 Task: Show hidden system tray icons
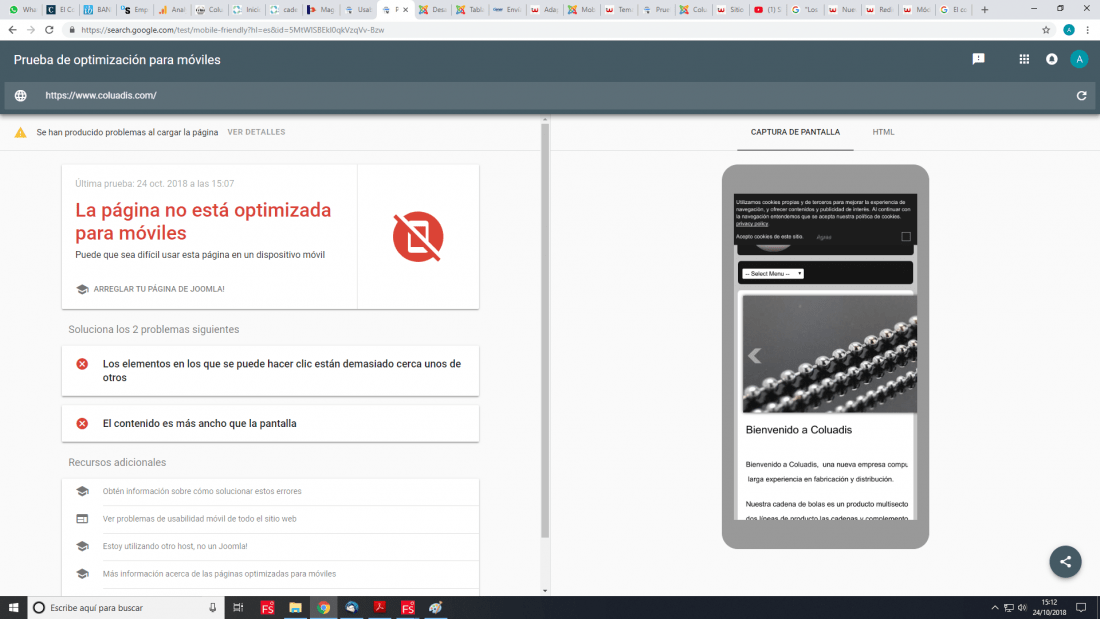pos(994,608)
